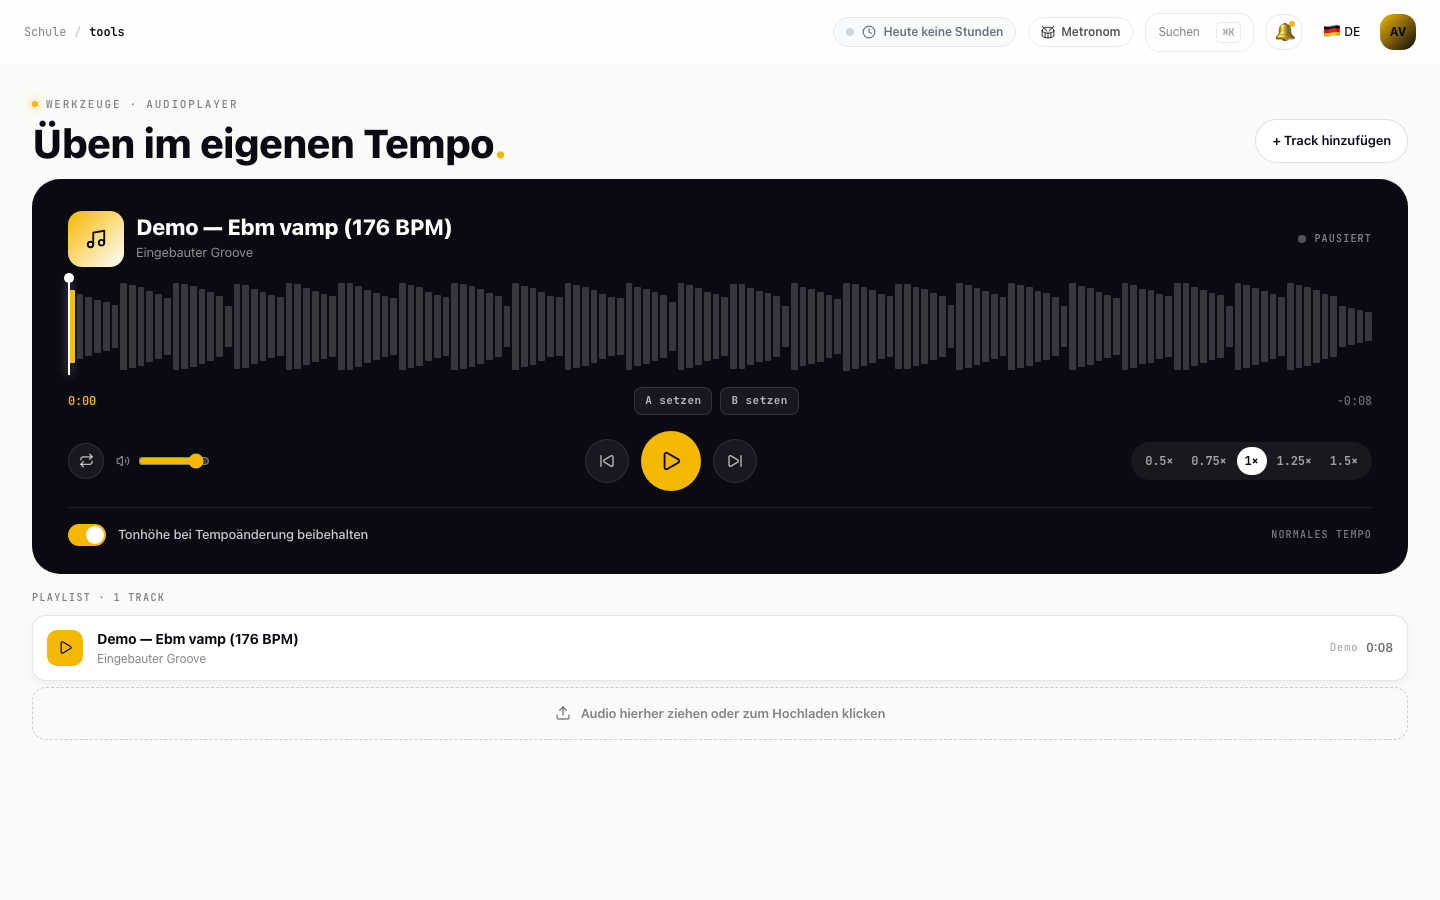
Task: Select the Demo — Ebm vamp playlist row
Action: click(x=720, y=648)
